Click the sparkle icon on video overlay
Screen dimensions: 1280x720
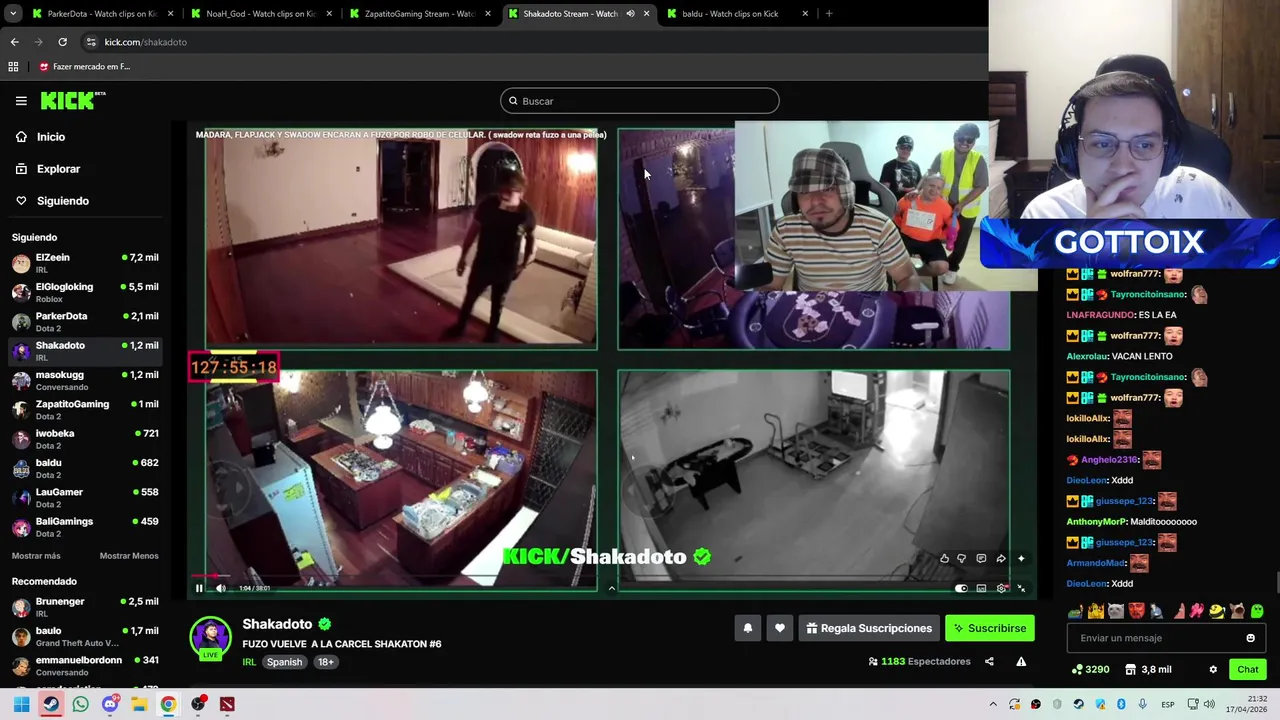pyautogui.click(x=1021, y=559)
